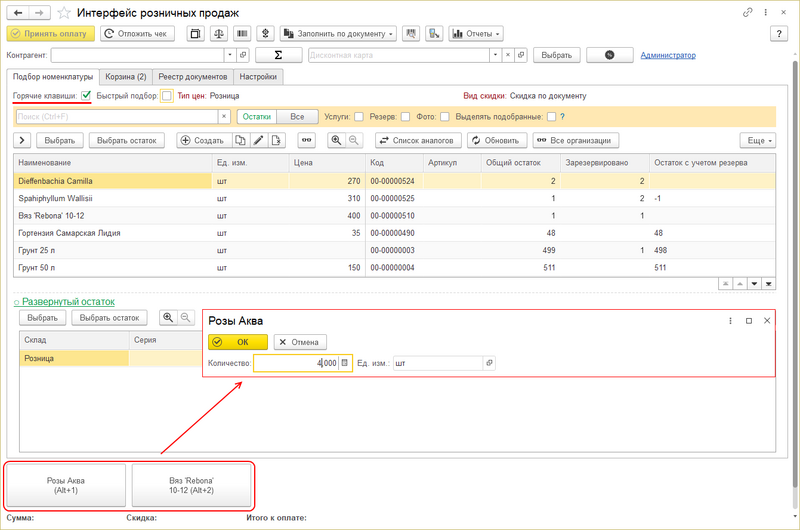The image size is (800, 530).
Task: Click the favorites star icon in title bar
Action: [x=65, y=12]
